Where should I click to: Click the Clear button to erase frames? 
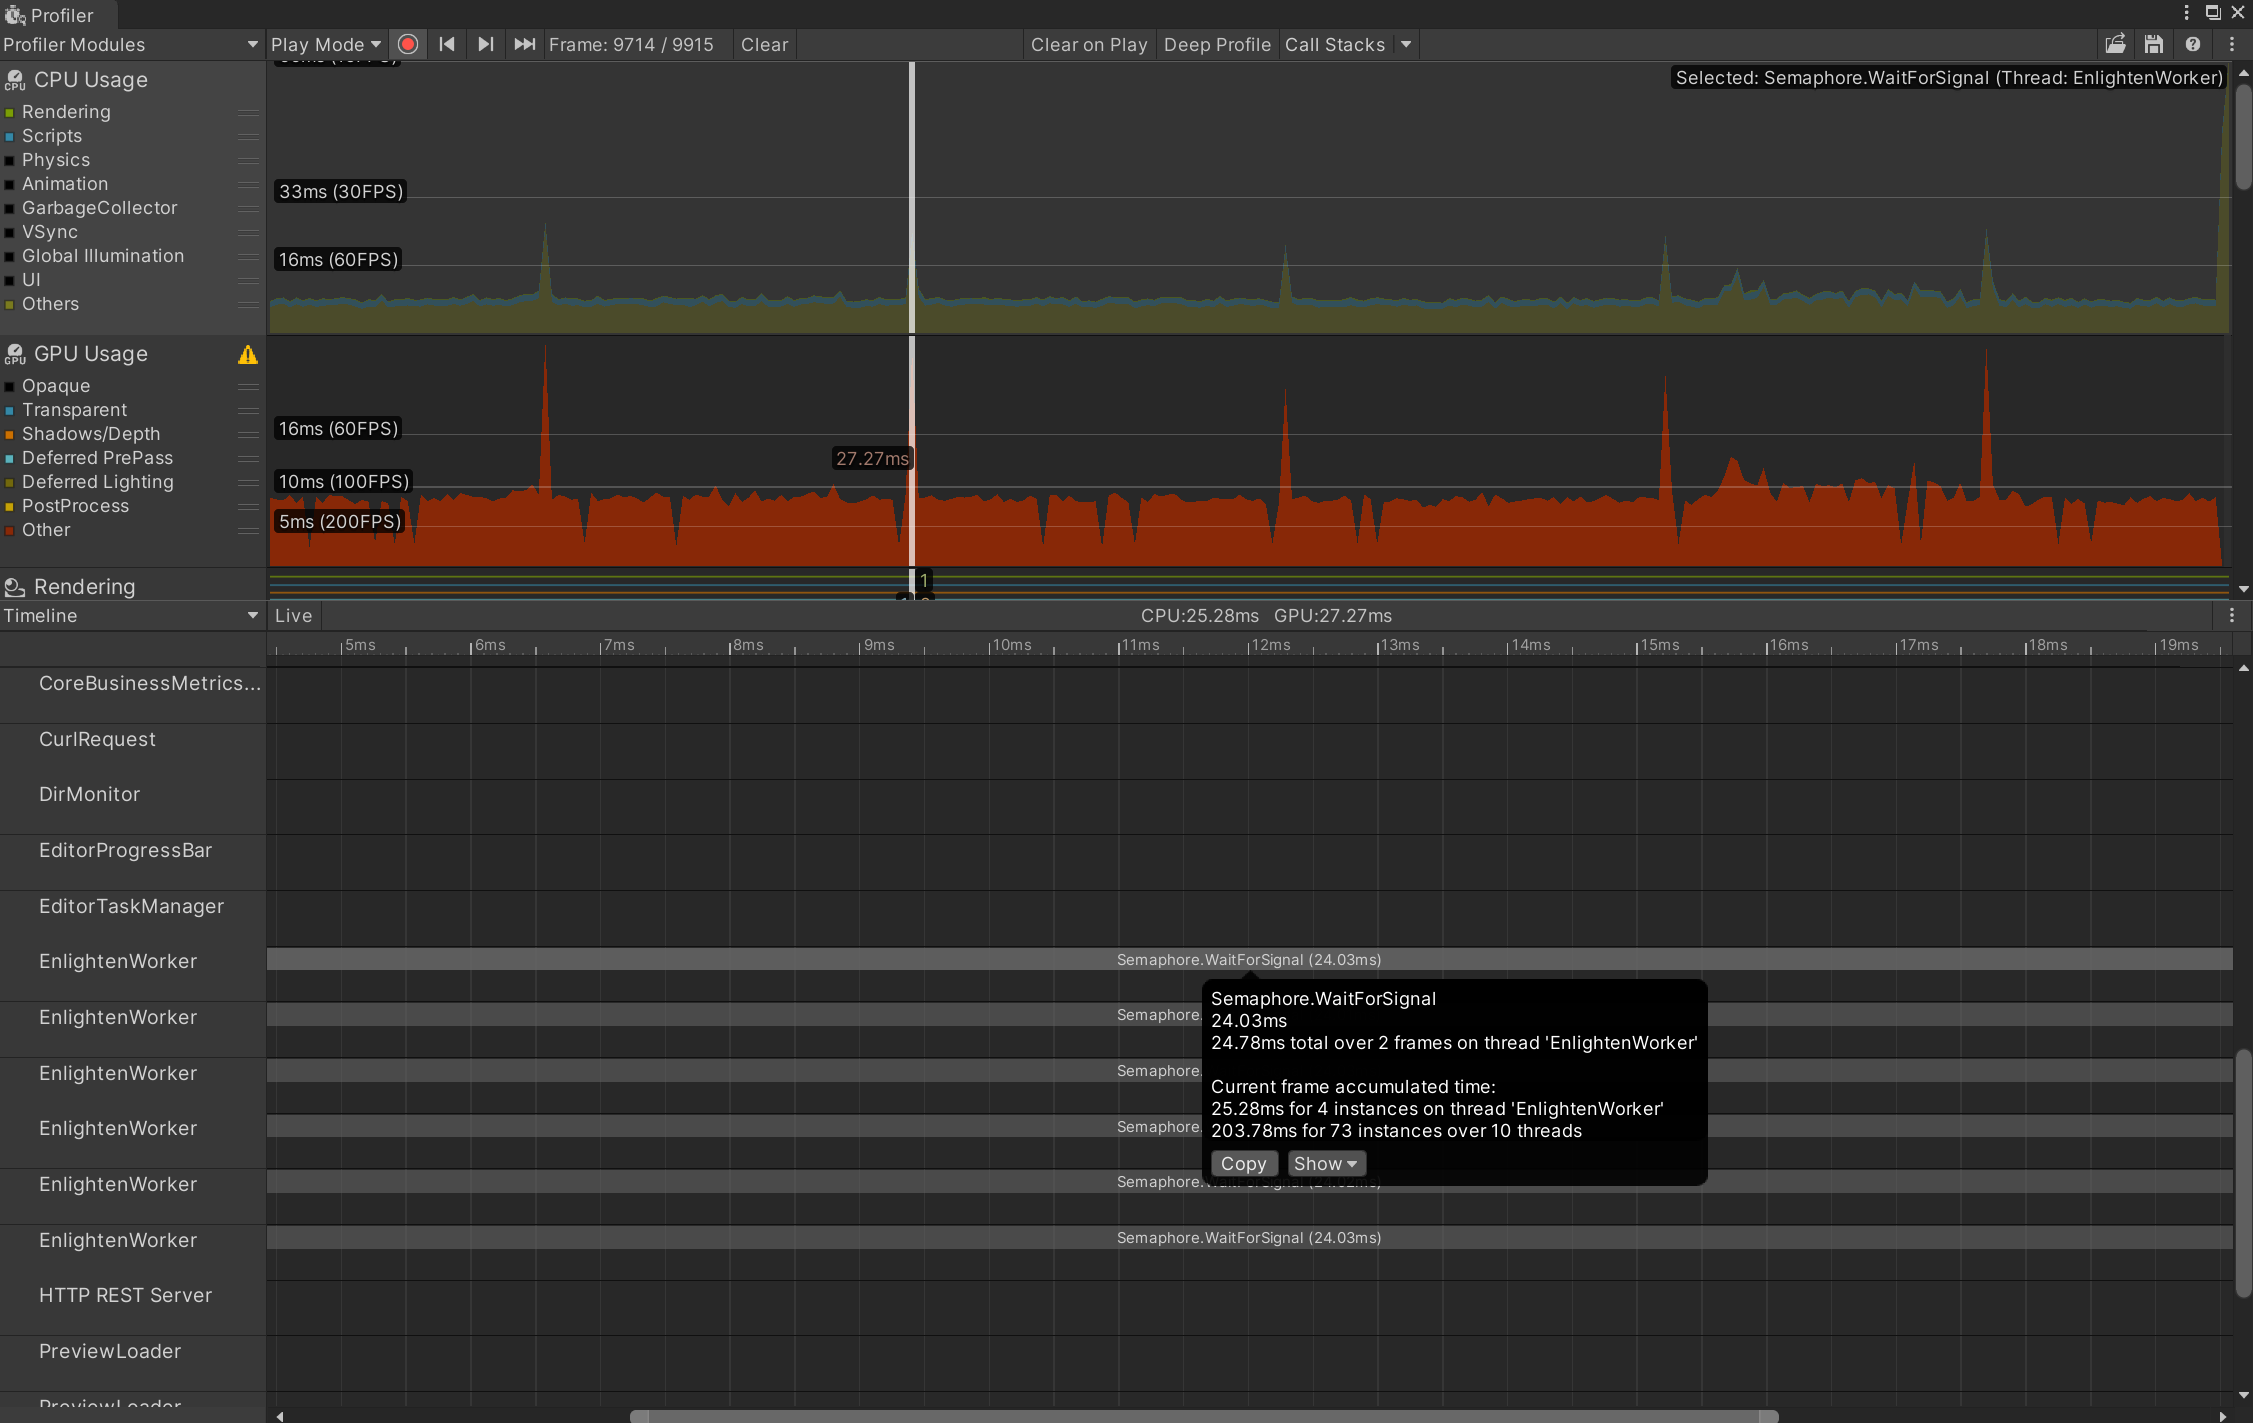pos(763,44)
